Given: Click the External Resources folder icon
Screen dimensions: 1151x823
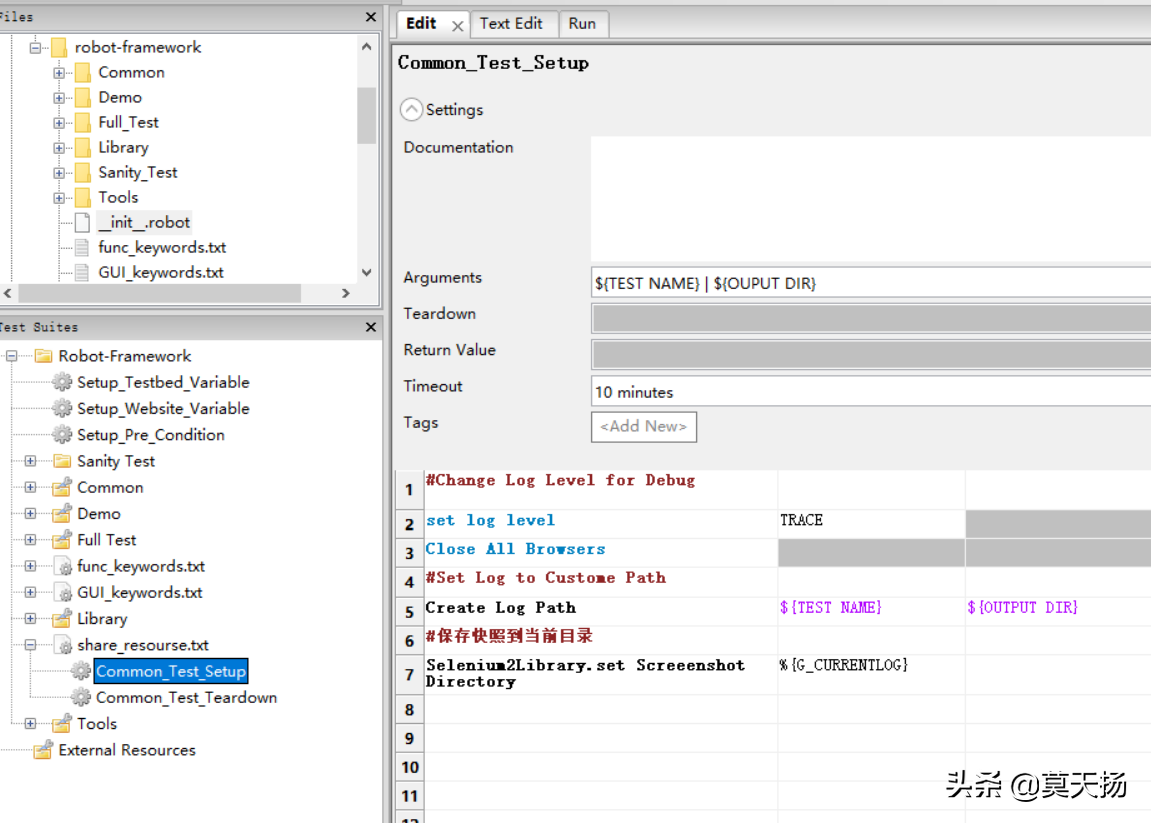Looking at the screenshot, I should coord(43,750).
